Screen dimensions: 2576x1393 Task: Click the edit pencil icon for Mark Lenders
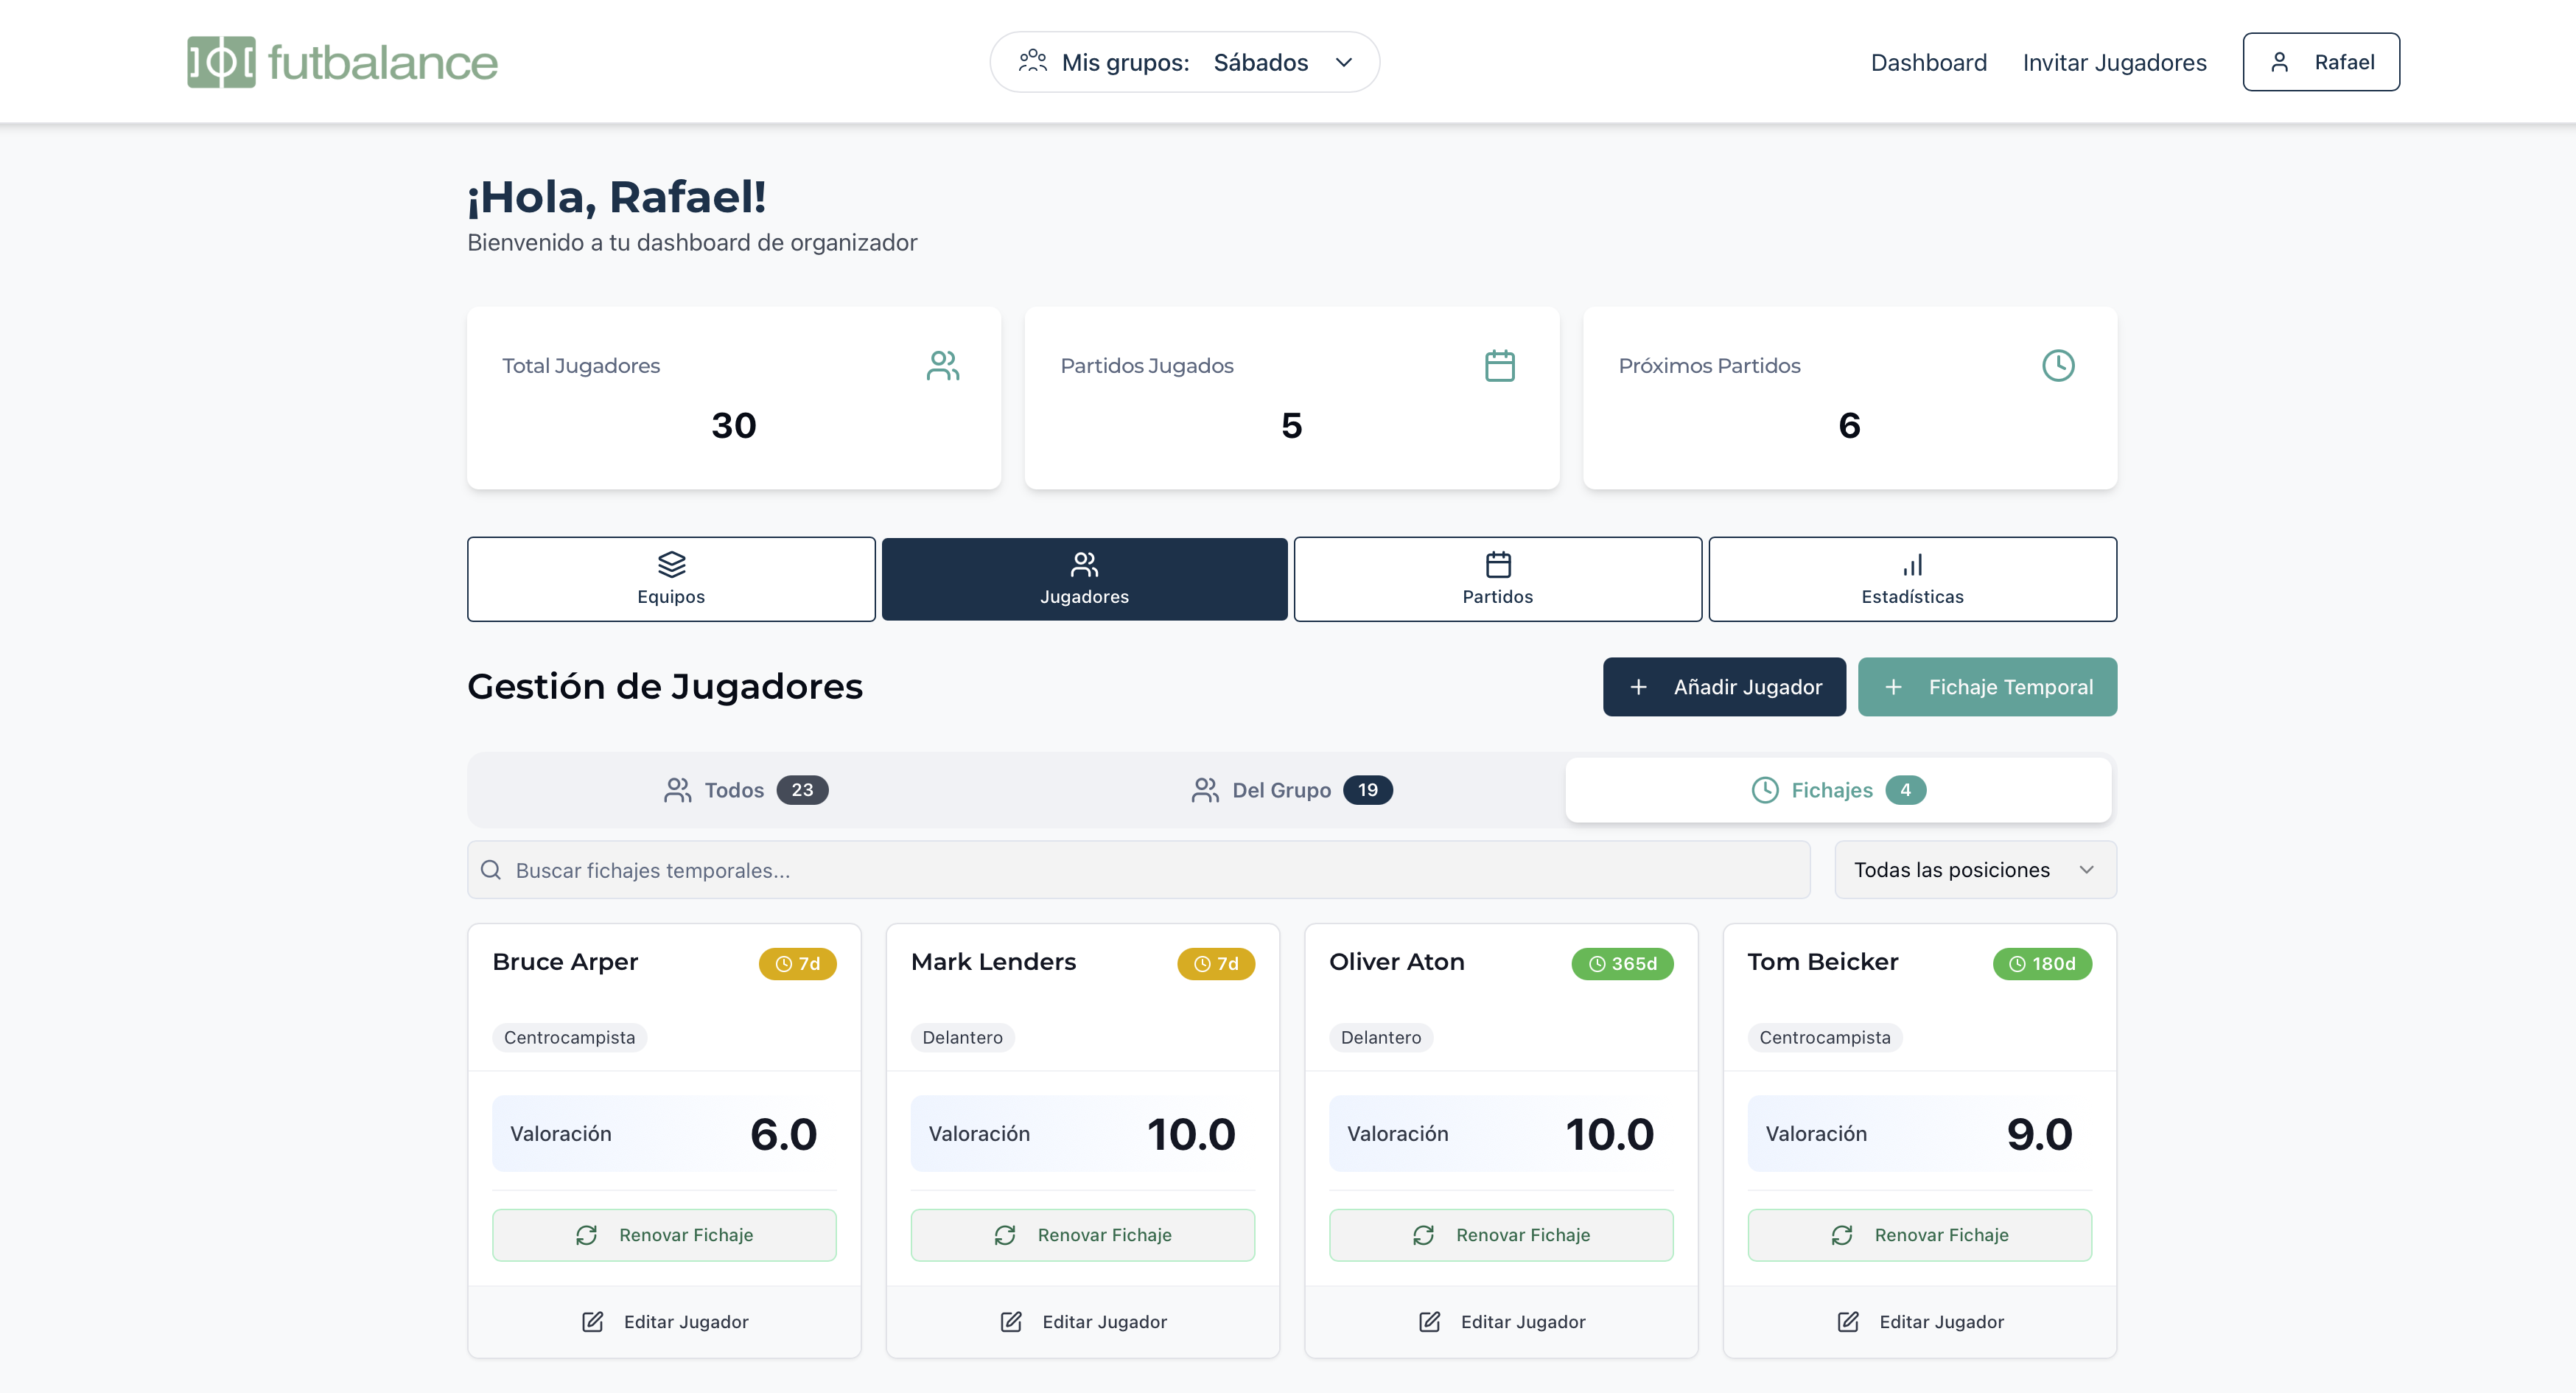point(1010,1321)
